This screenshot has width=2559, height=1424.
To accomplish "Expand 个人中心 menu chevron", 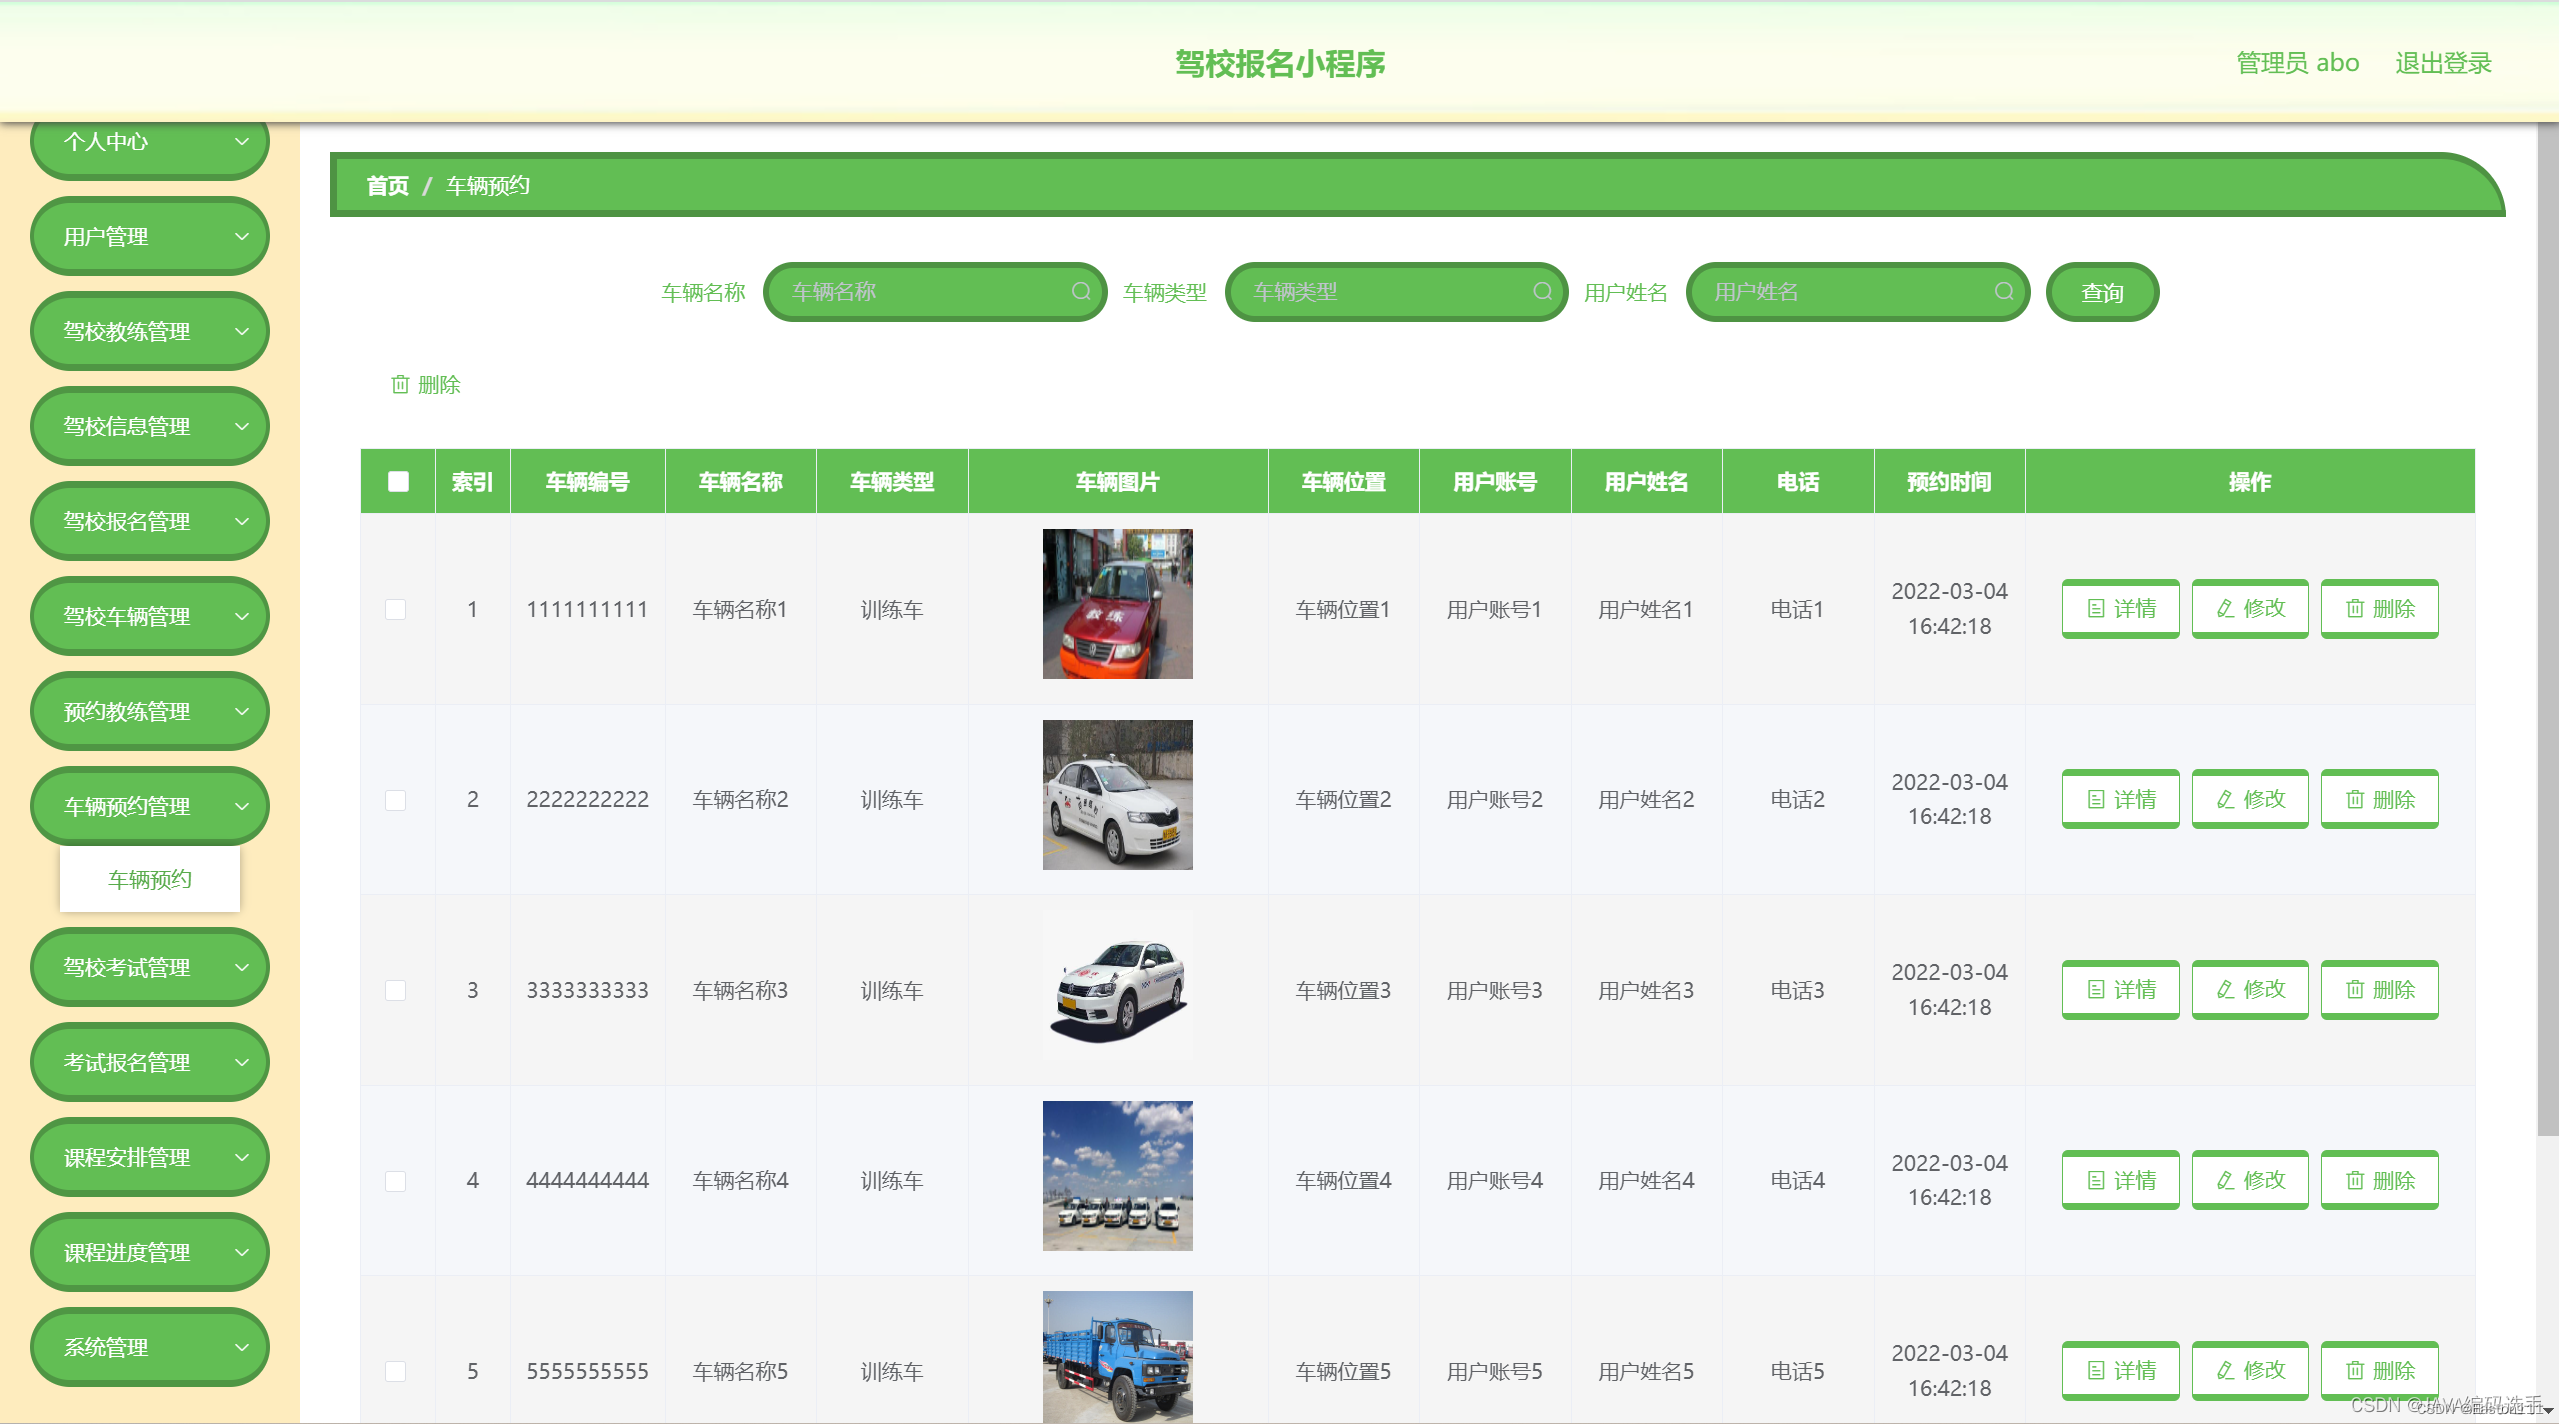I will tap(242, 142).
